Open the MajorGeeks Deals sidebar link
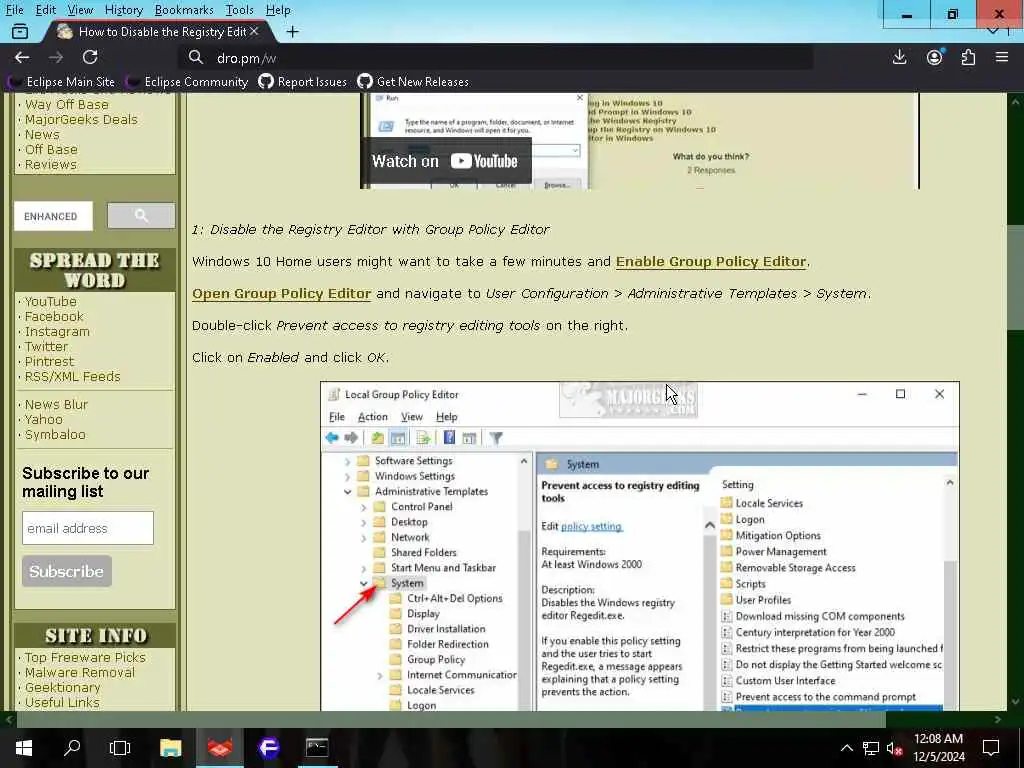Viewport: 1024px width, 768px height. 81,120
